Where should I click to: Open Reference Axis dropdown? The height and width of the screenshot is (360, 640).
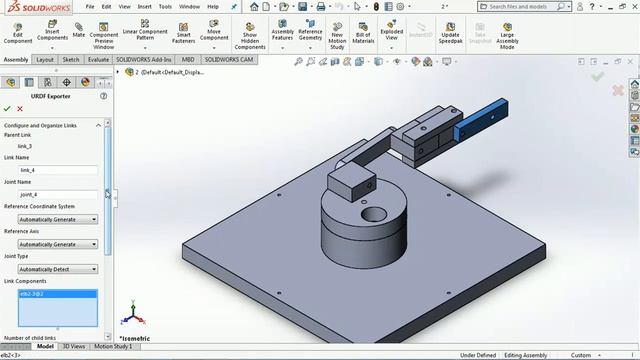click(x=58, y=244)
